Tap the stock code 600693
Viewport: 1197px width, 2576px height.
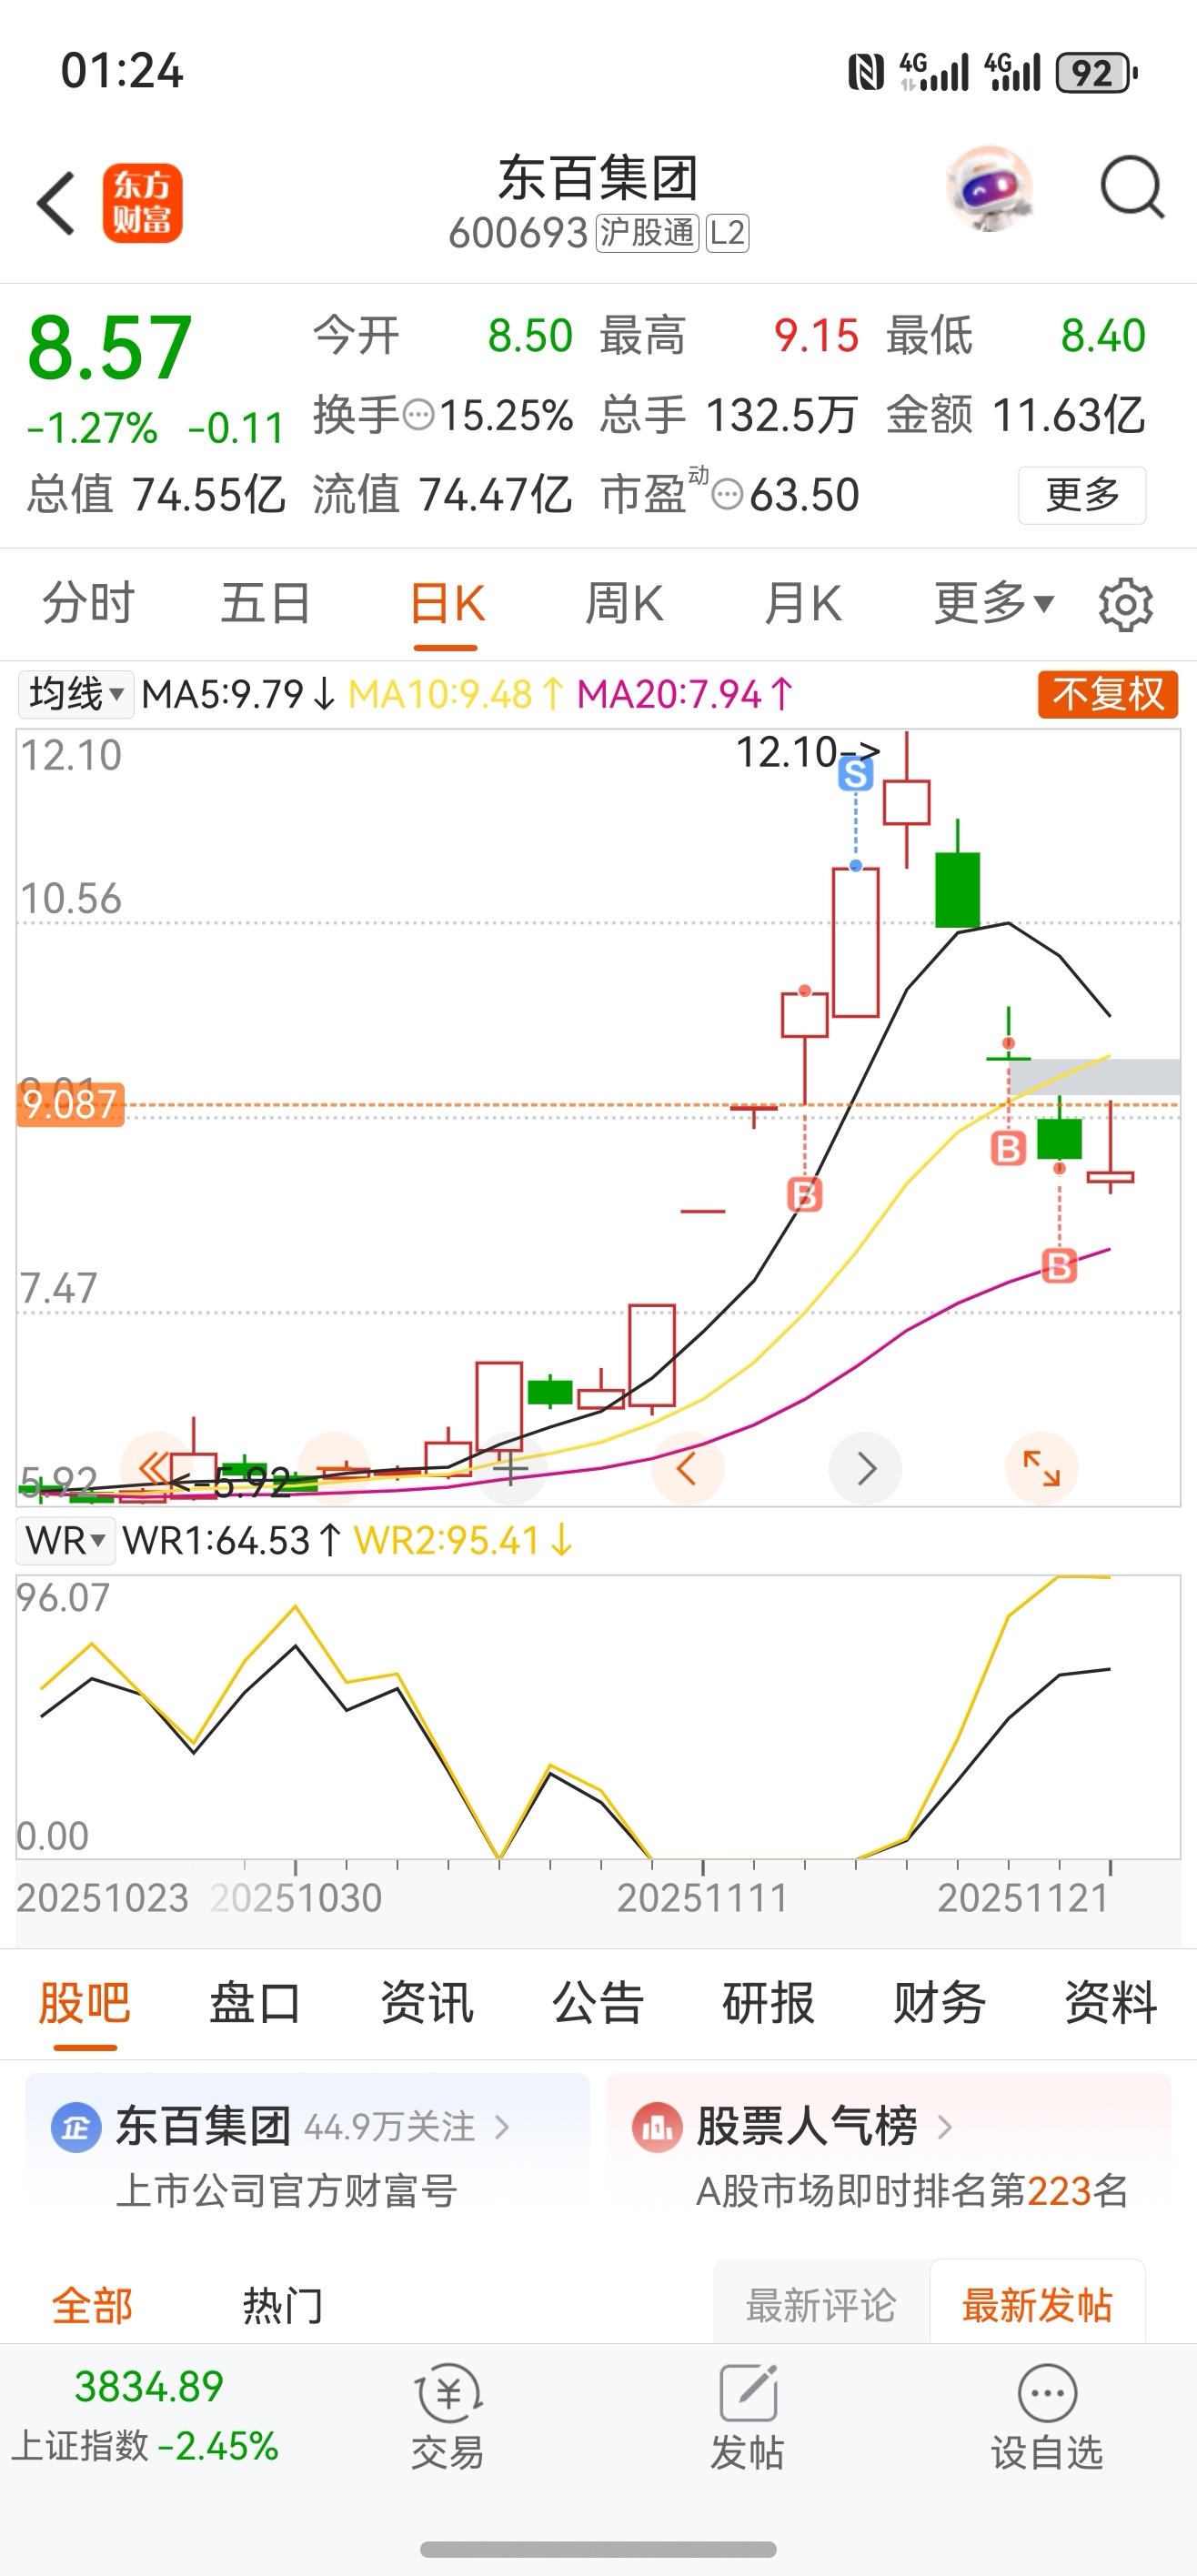coord(518,233)
